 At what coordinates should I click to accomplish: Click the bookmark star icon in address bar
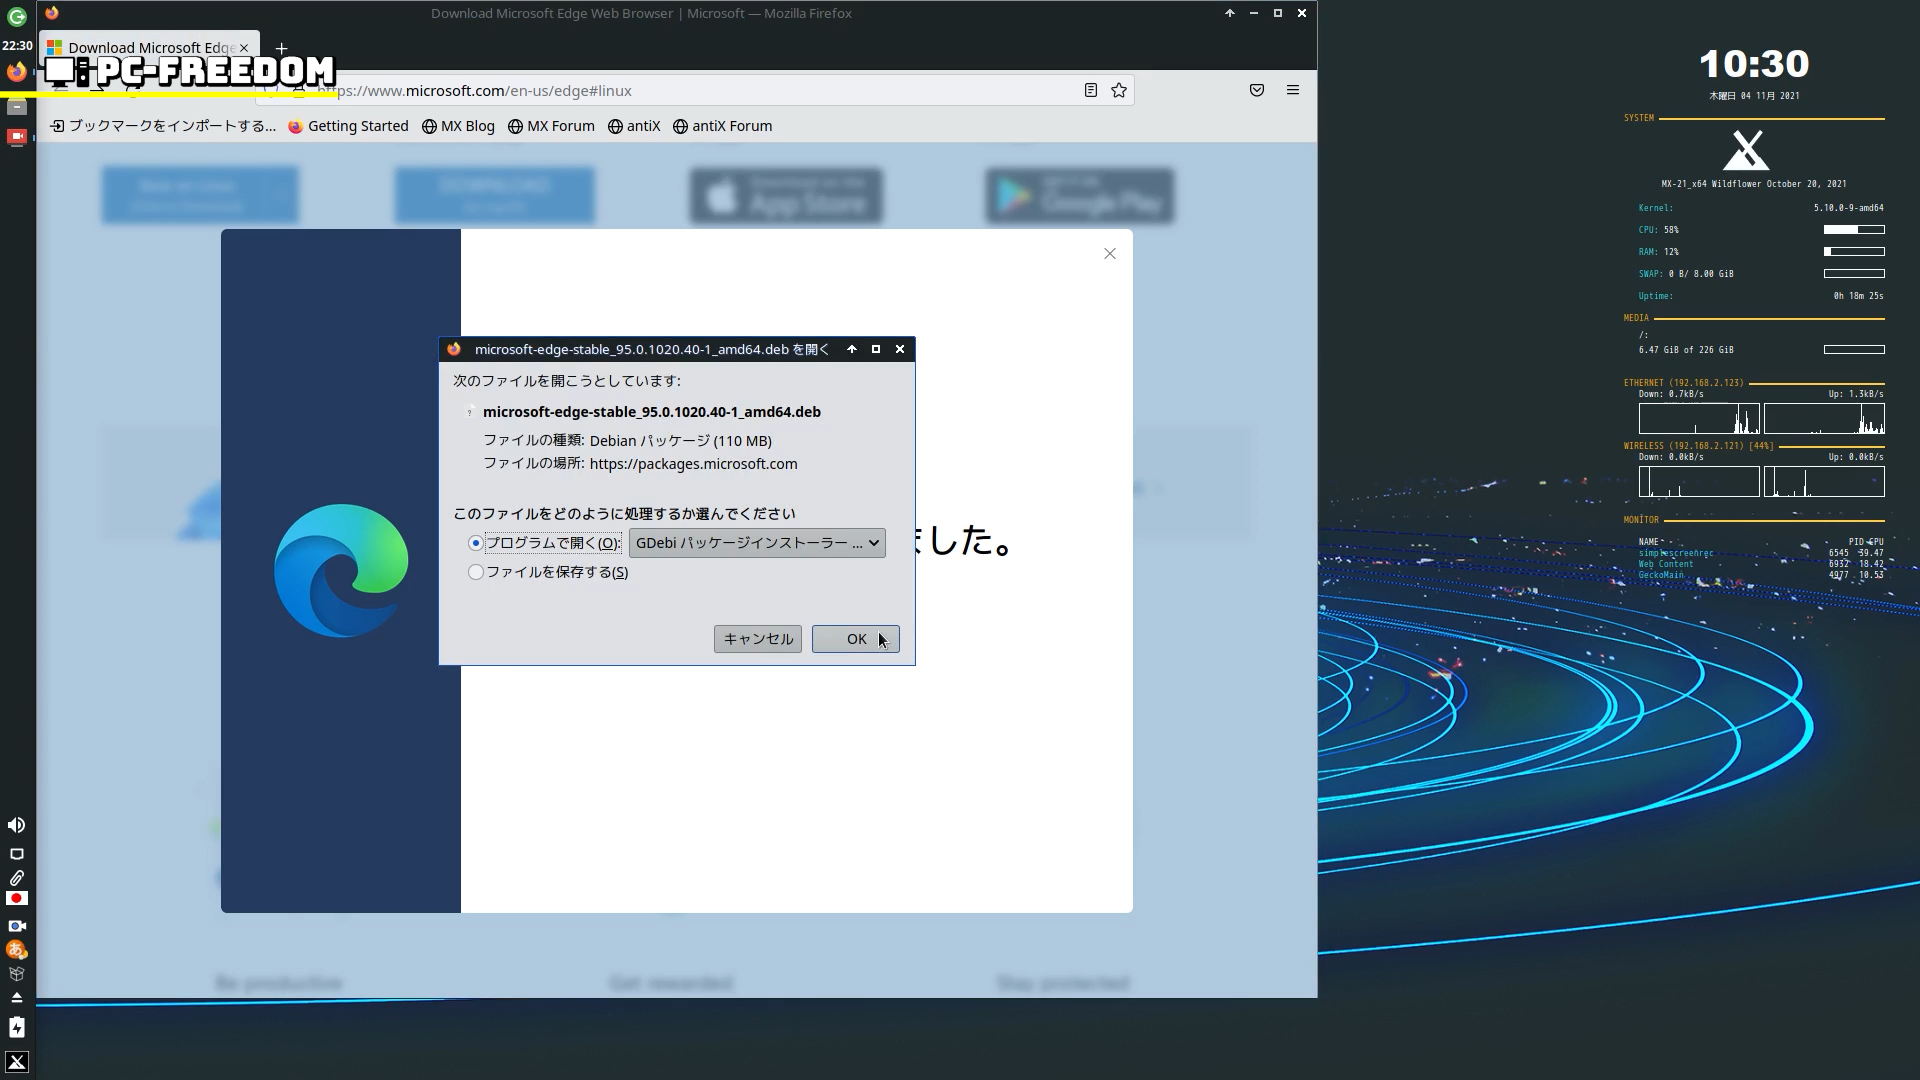click(1119, 91)
